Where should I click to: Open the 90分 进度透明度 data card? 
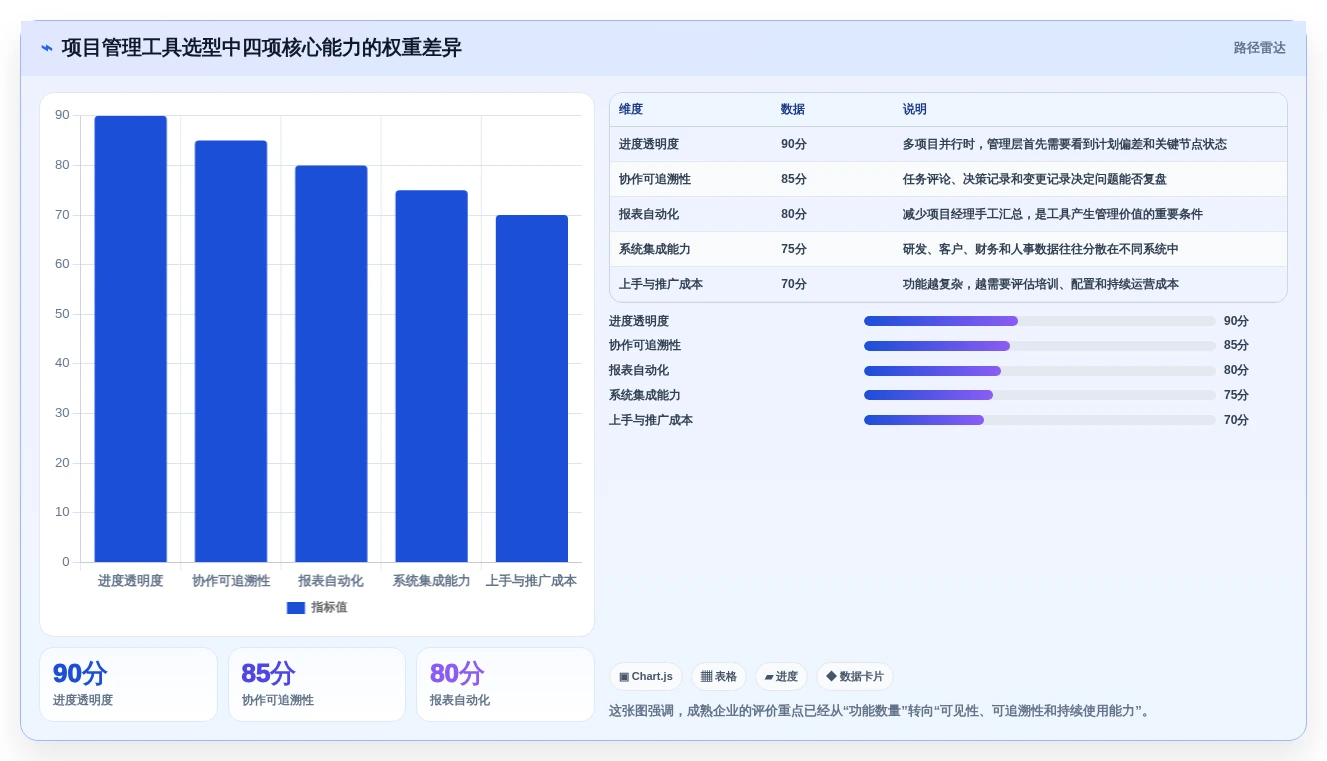(128, 685)
